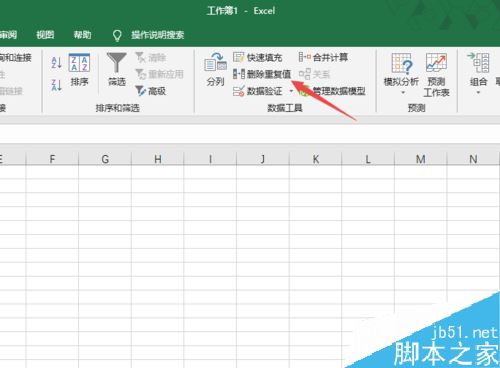Image resolution: width=500 pixels, height=368 pixels.
Task: Expand the 数据验证 dropdown arrow
Action: click(291, 91)
